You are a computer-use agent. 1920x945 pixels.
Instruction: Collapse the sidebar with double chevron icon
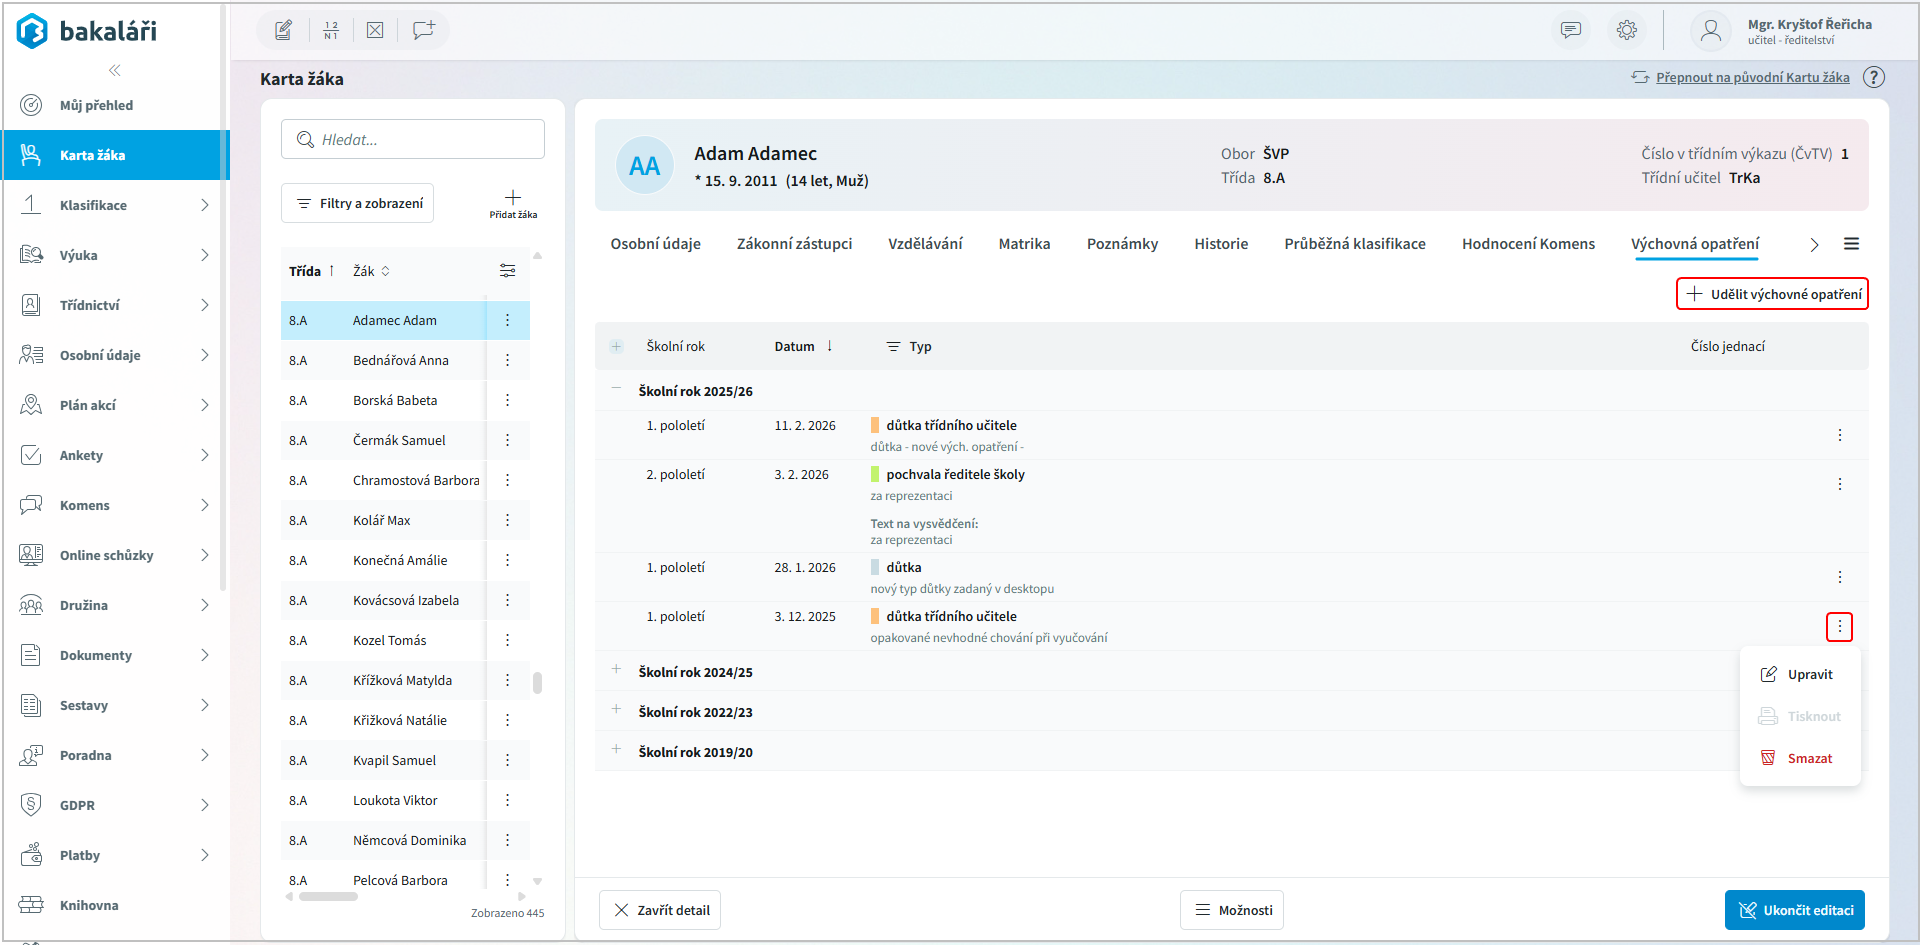[x=115, y=70]
